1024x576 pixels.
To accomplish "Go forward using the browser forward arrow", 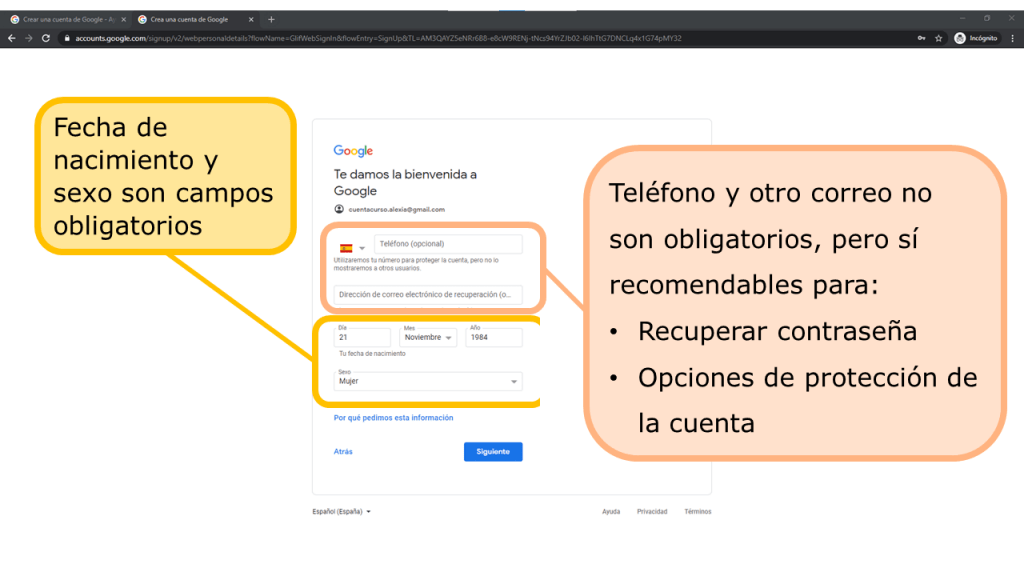I will [29, 39].
